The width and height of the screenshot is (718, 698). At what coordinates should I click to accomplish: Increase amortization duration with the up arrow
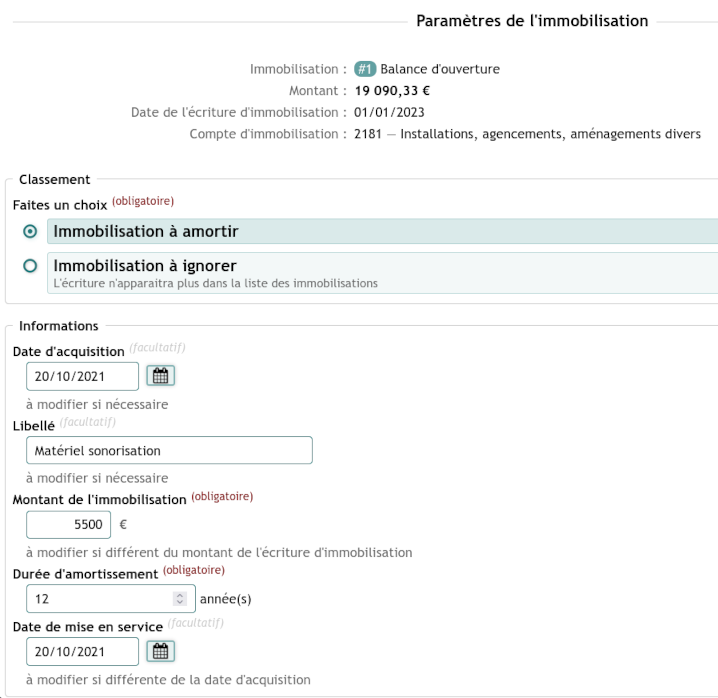coord(180,595)
